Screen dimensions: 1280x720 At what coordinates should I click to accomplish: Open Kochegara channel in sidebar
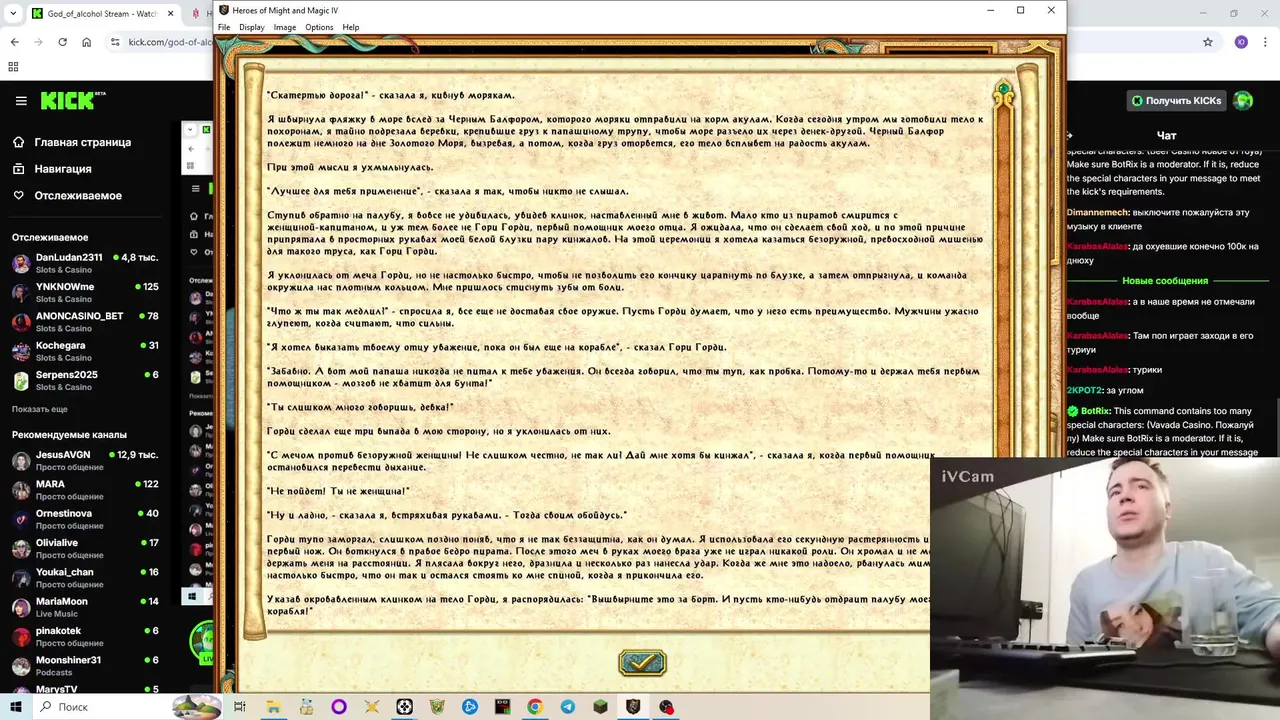86,351
